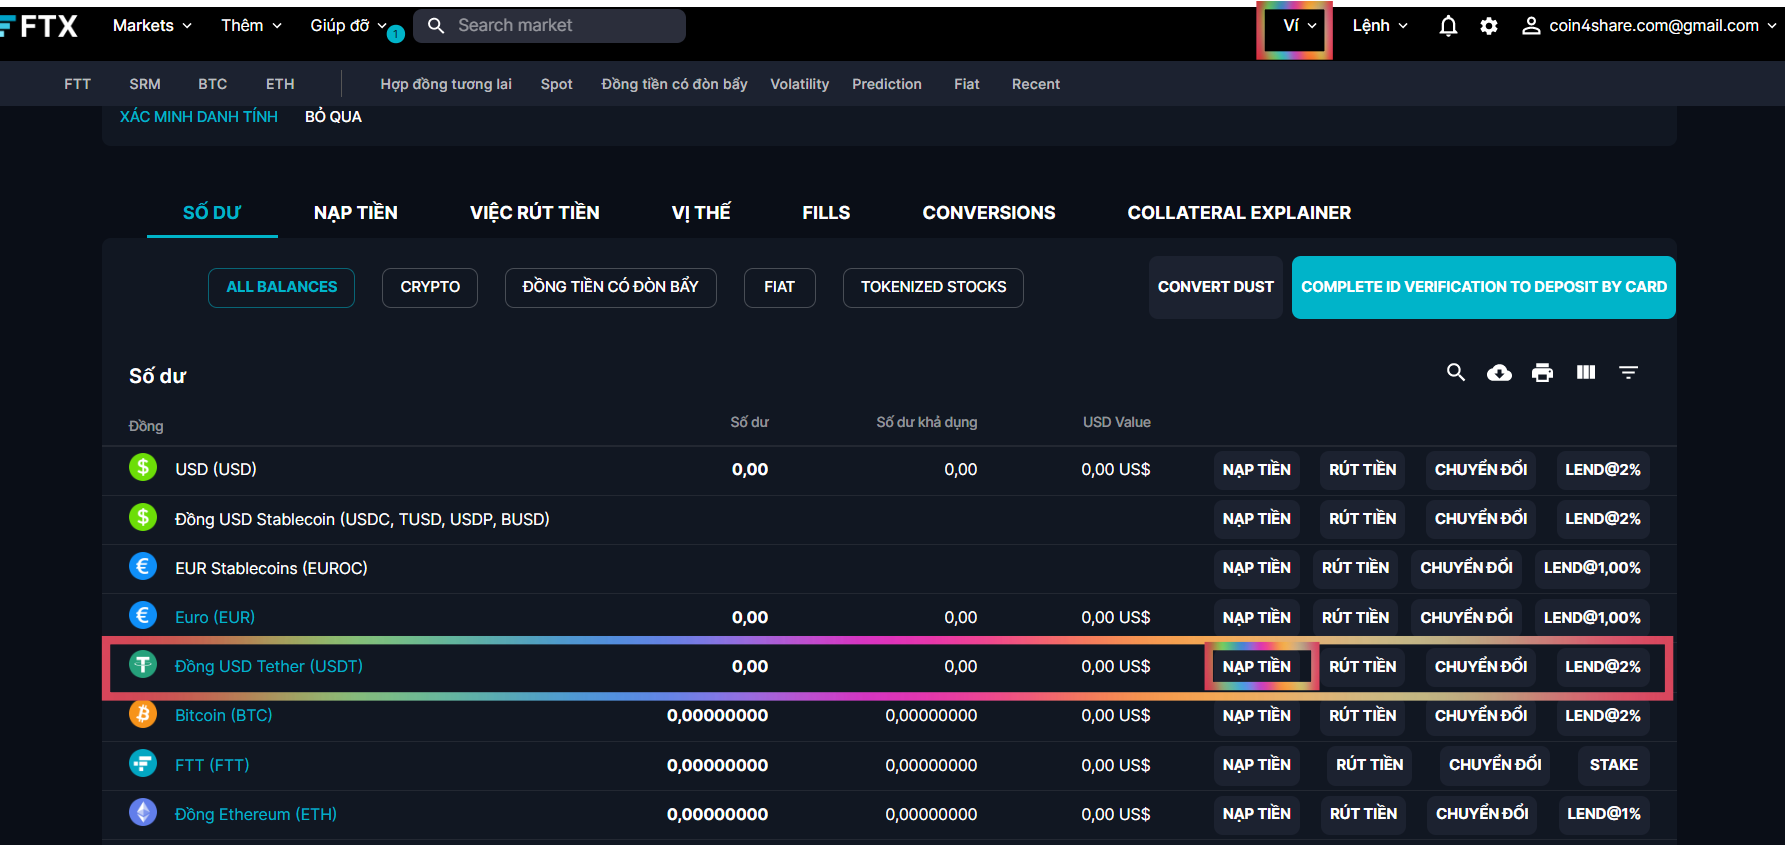Select the BTC market category
This screenshot has width=1785, height=845.
coord(212,84)
